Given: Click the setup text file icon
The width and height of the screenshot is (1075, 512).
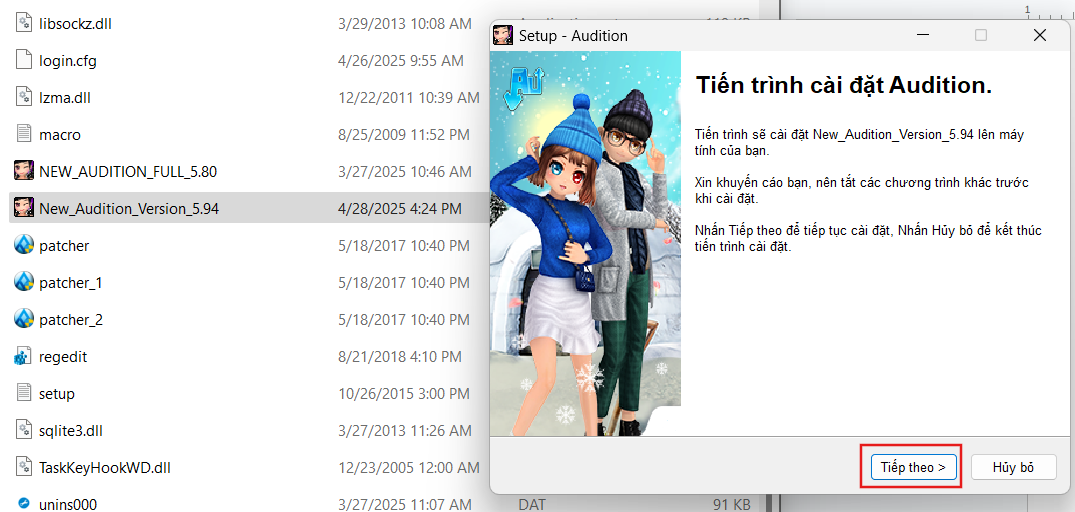Looking at the screenshot, I should 24,394.
